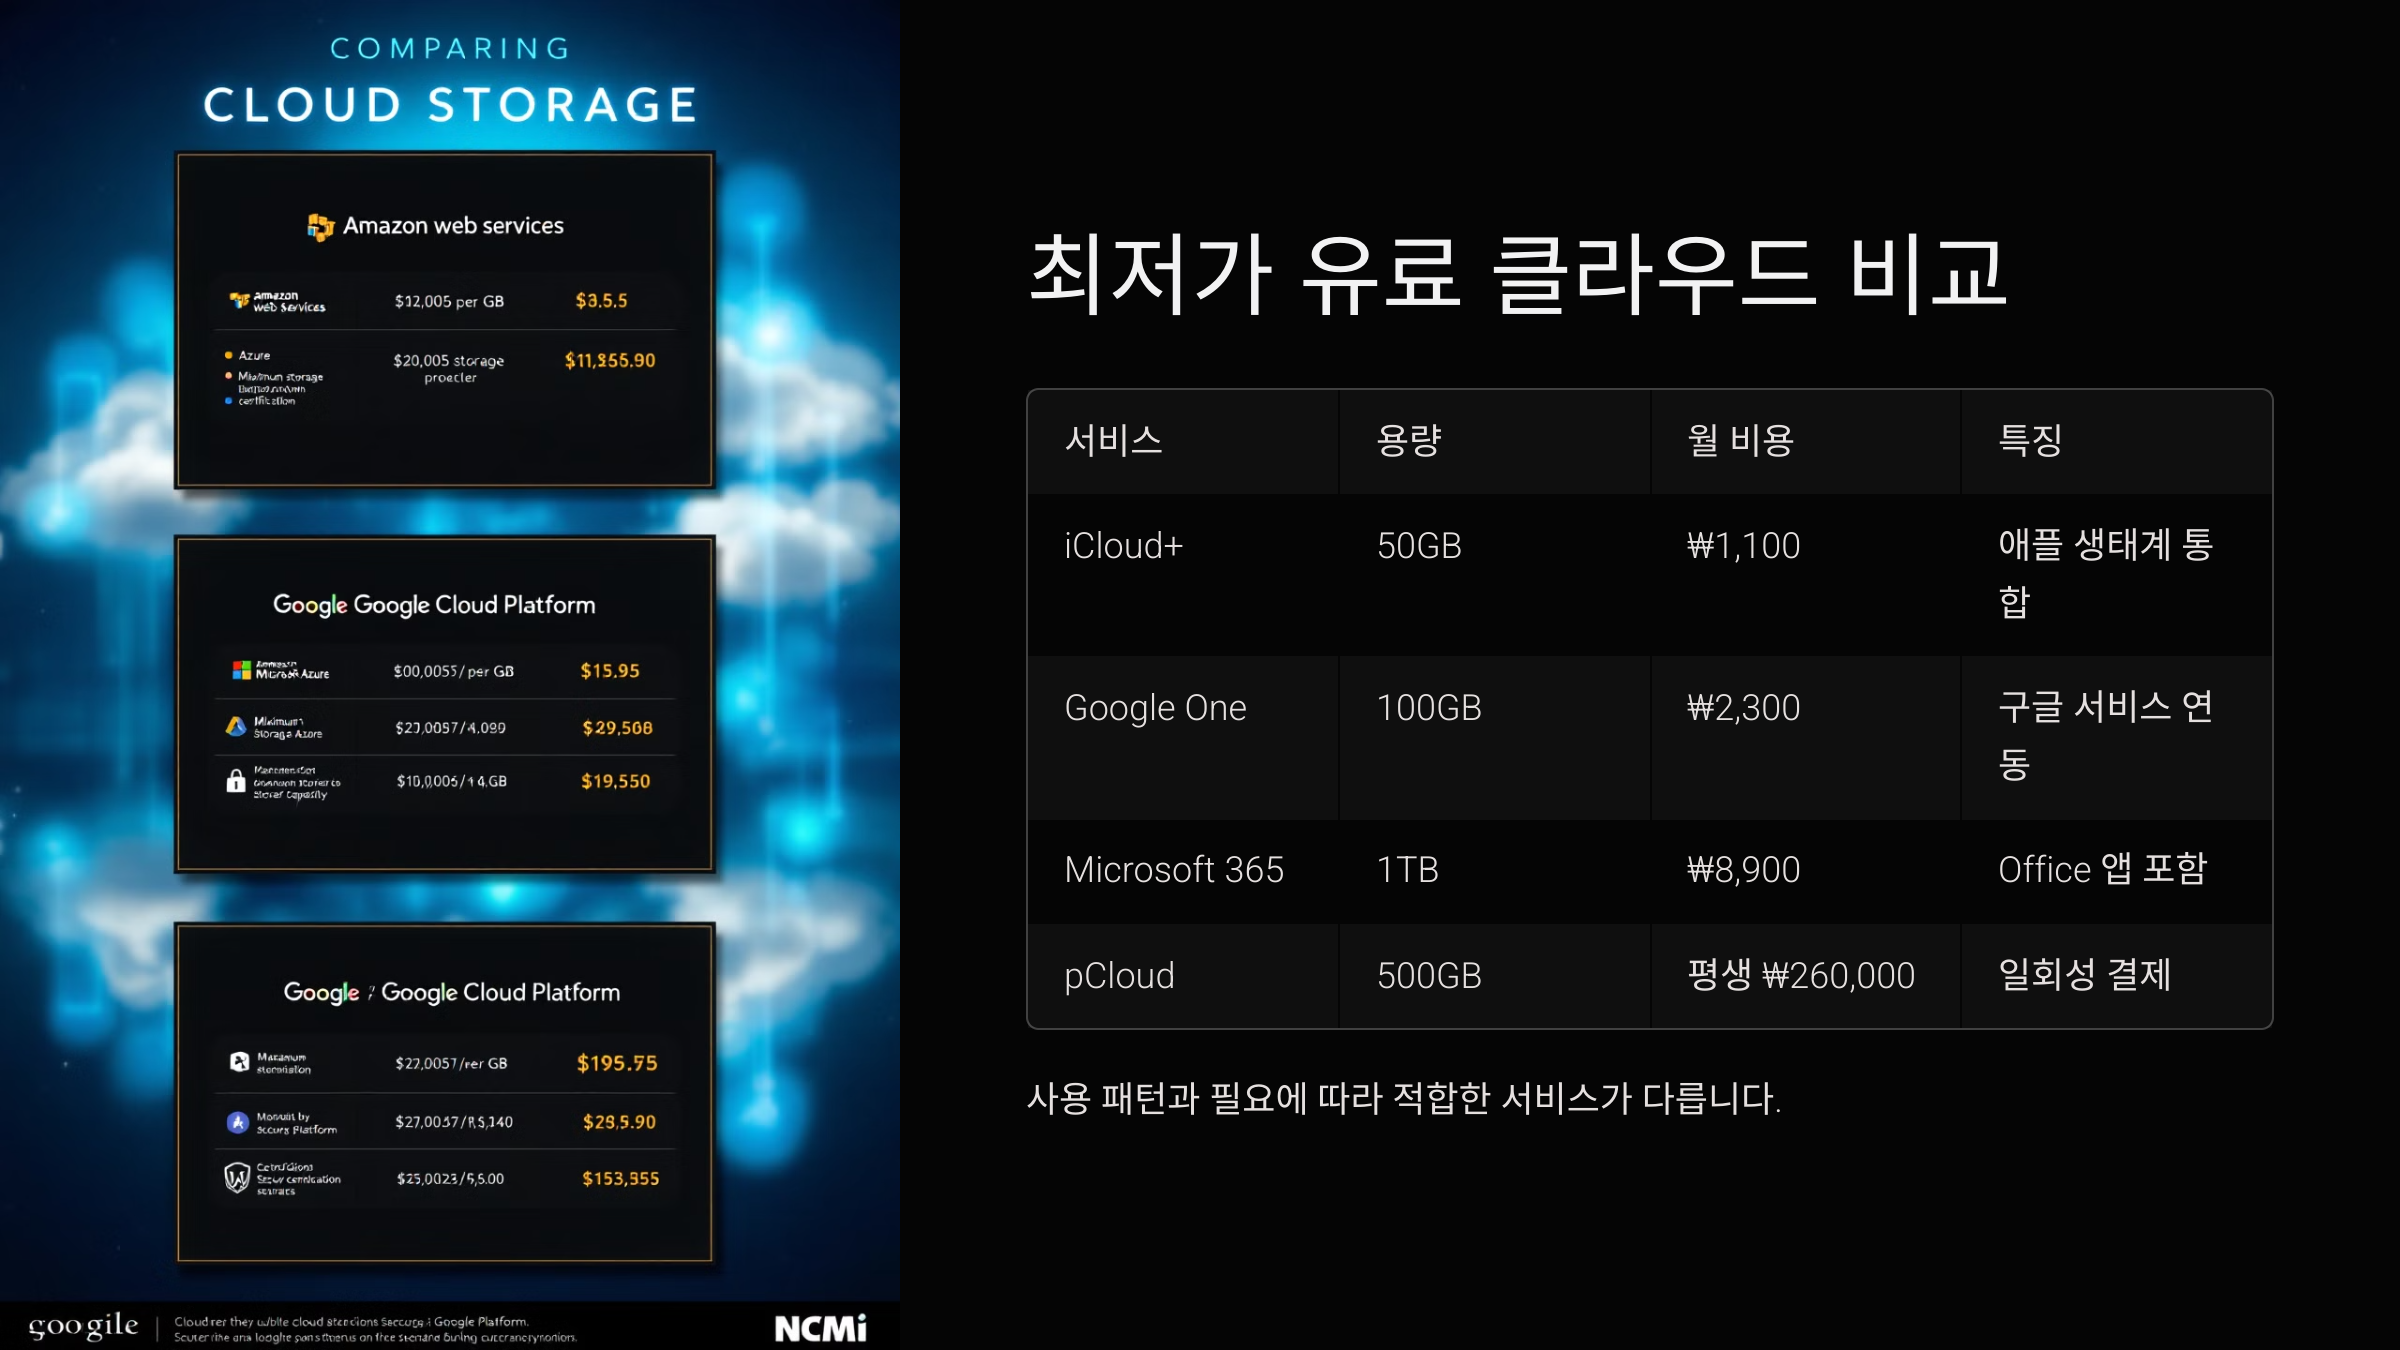Click the CLOUD STORAGE poster title
The width and height of the screenshot is (2400, 1350).
coord(450,105)
